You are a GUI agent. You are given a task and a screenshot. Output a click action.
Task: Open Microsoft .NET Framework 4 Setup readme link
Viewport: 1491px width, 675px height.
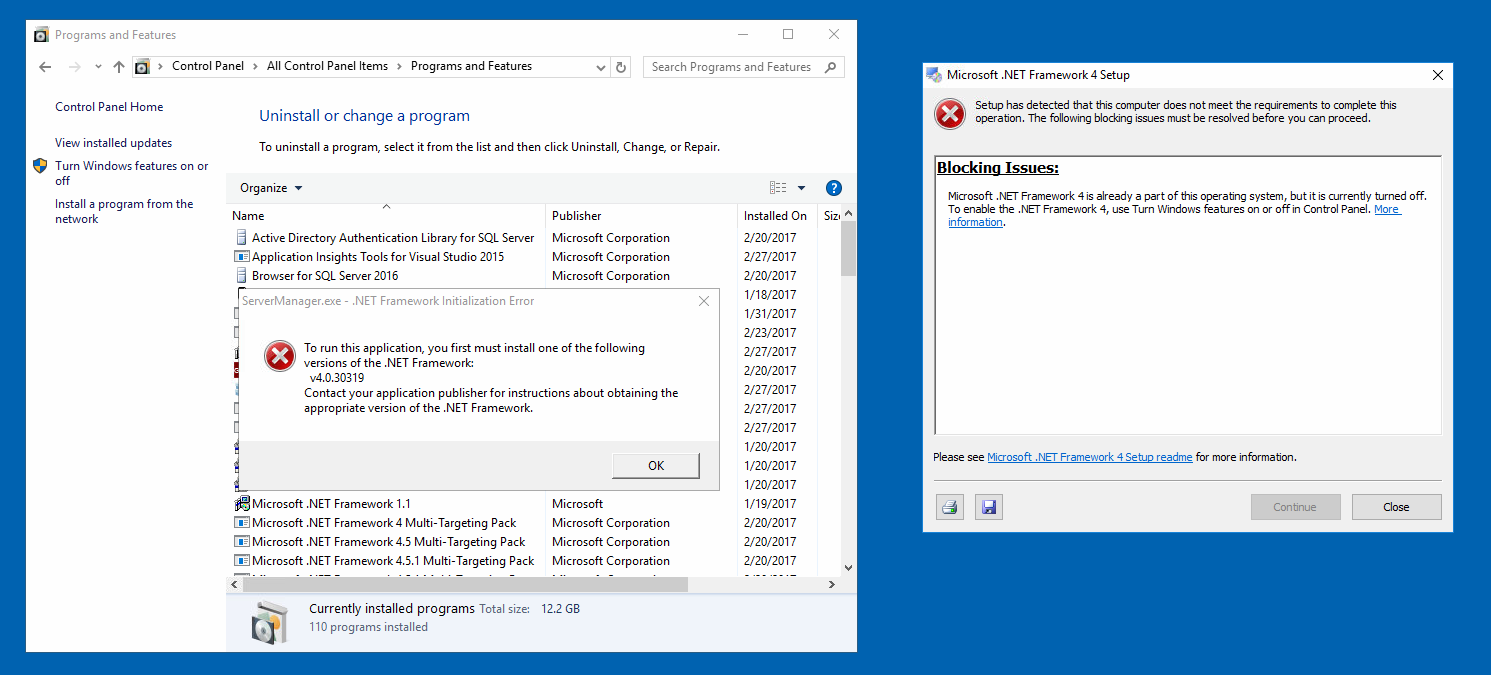point(1089,457)
